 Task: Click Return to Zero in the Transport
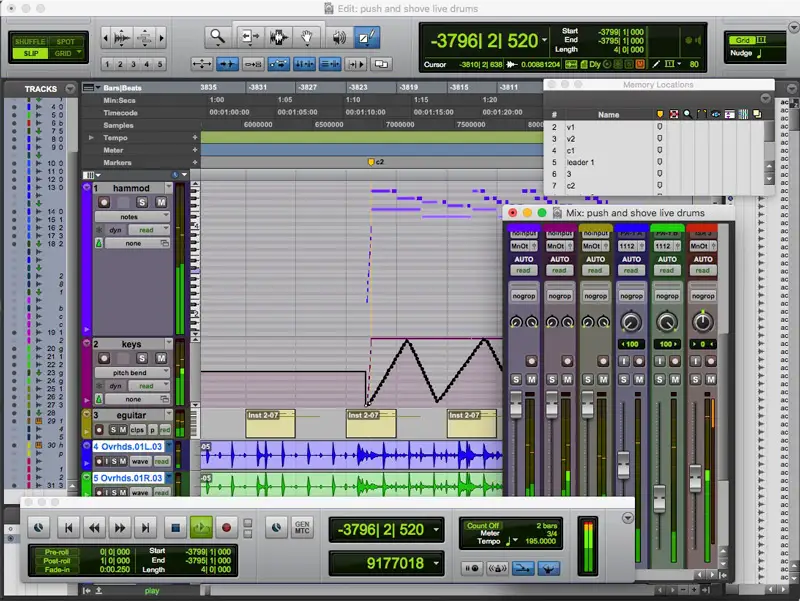pyautogui.click(x=68, y=527)
